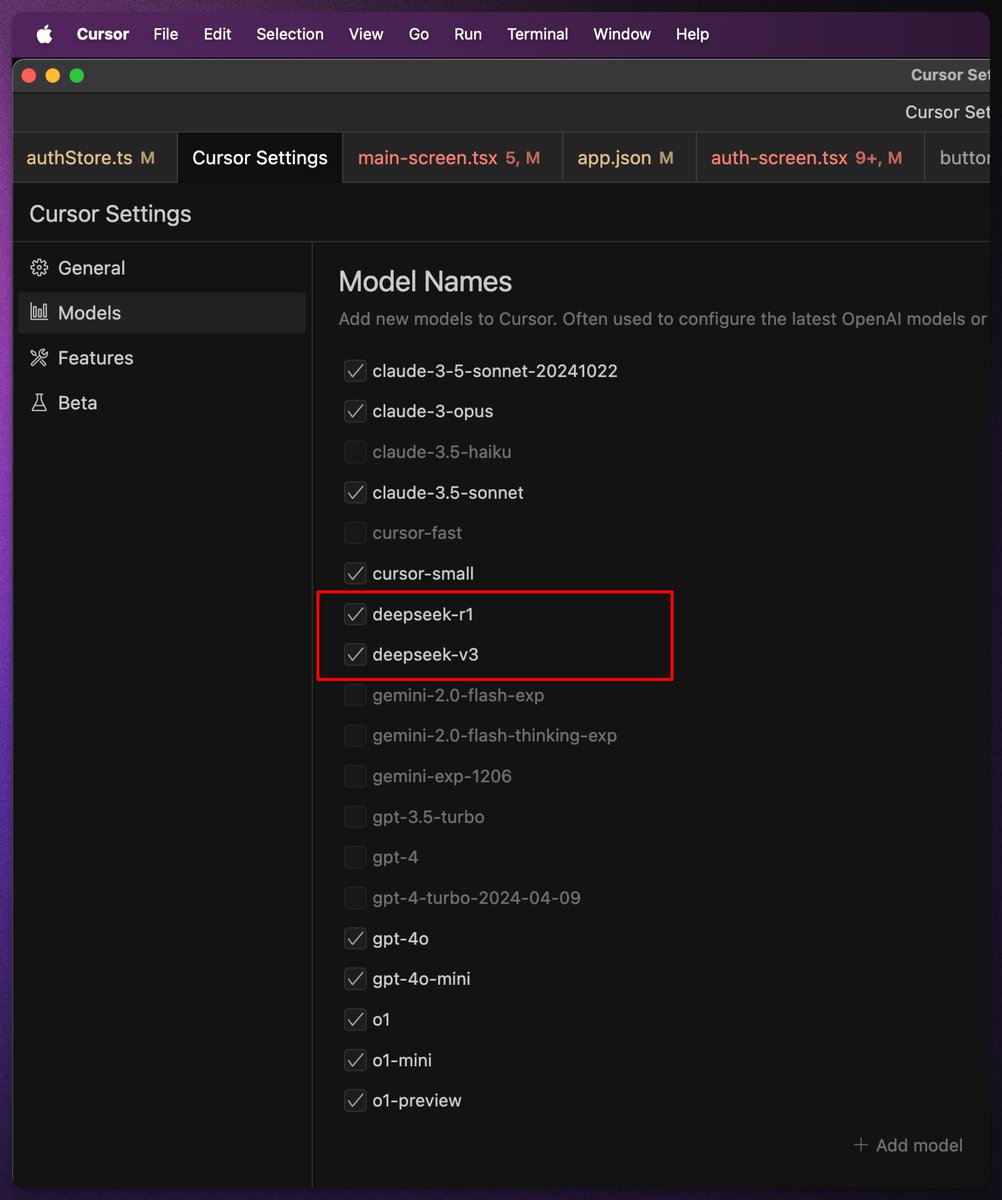
Task: Uncheck the gpt-4o model checkbox
Action: pos(355,938)
